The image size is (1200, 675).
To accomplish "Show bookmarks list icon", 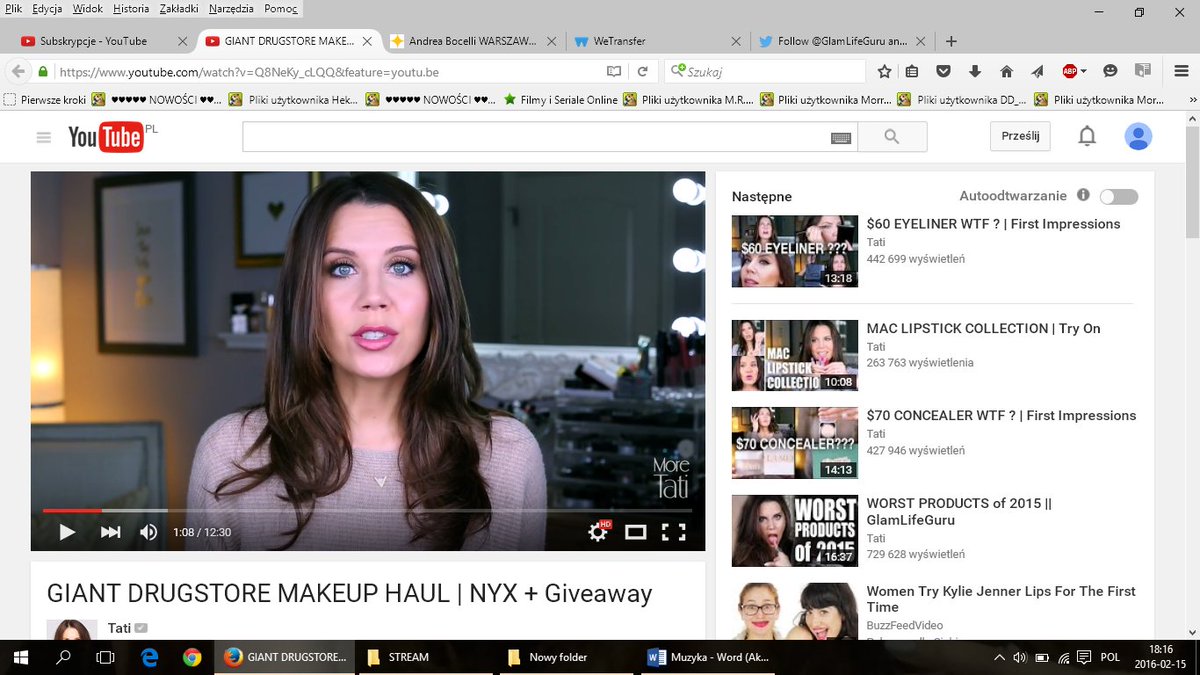I will click(x=912, y=71).
